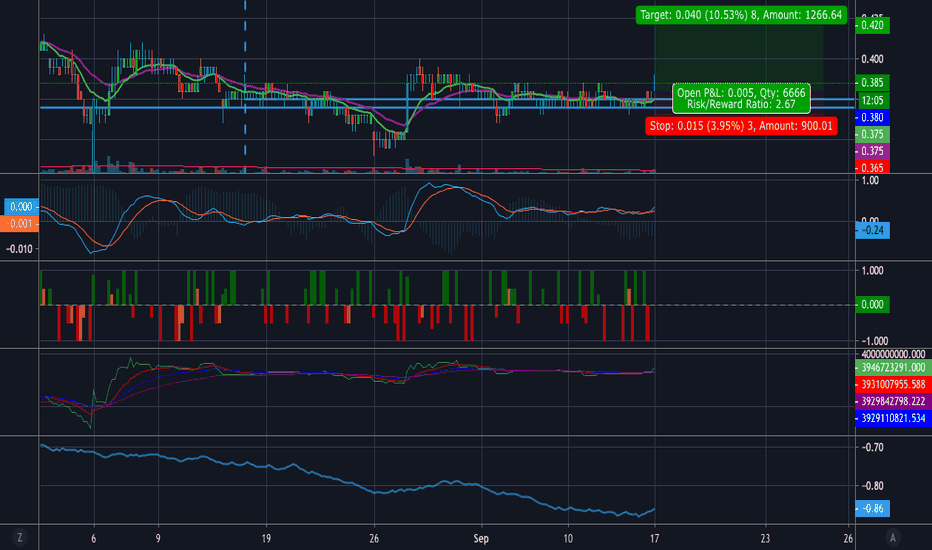Screen dimensions: 932x550
Task: Click the blue -0.86 bottom indicator label
Action: 872,508
